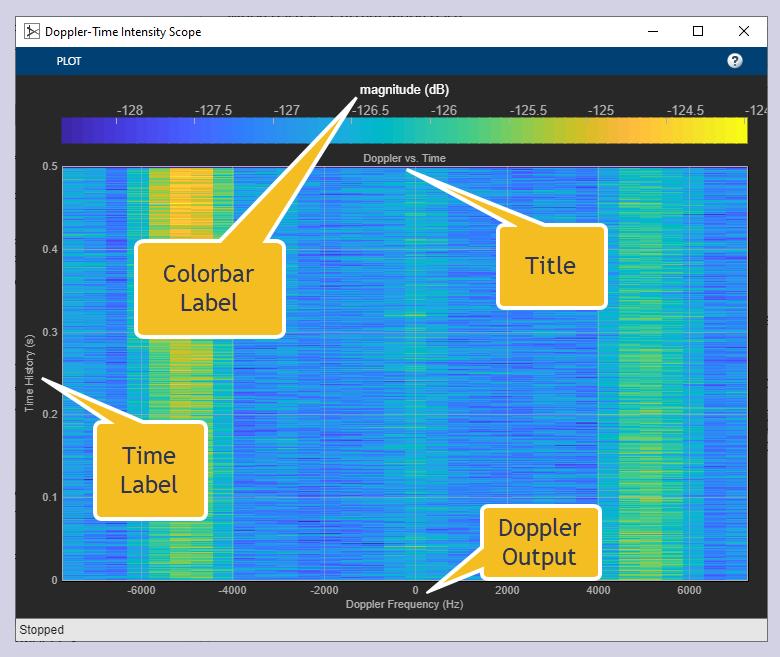The image size is (780, 657).
Task: Click the -128 colorbar tick value
Action: point(130,110)
